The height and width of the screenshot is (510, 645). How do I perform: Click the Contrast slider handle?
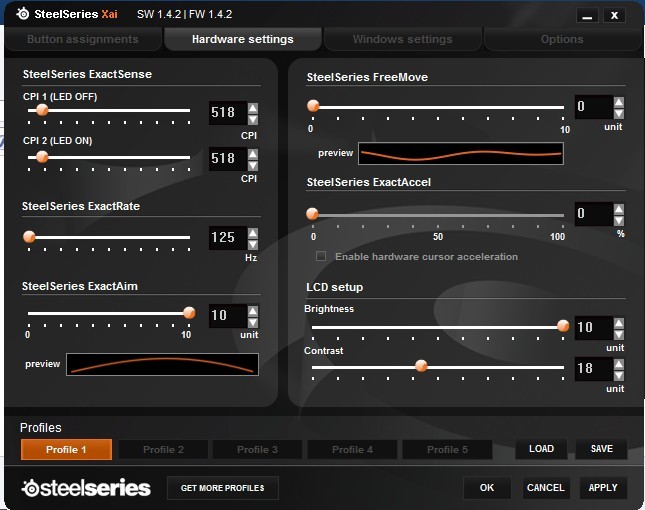click(x=421, y=366)
